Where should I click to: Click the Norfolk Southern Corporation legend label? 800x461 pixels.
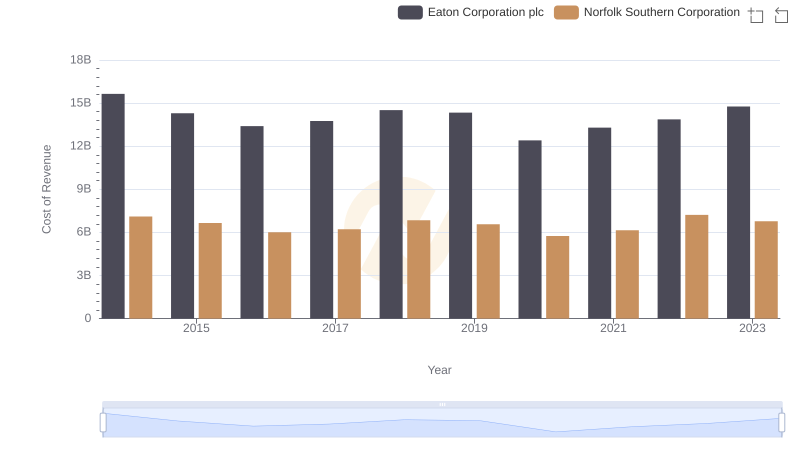[x=662, y=12]
